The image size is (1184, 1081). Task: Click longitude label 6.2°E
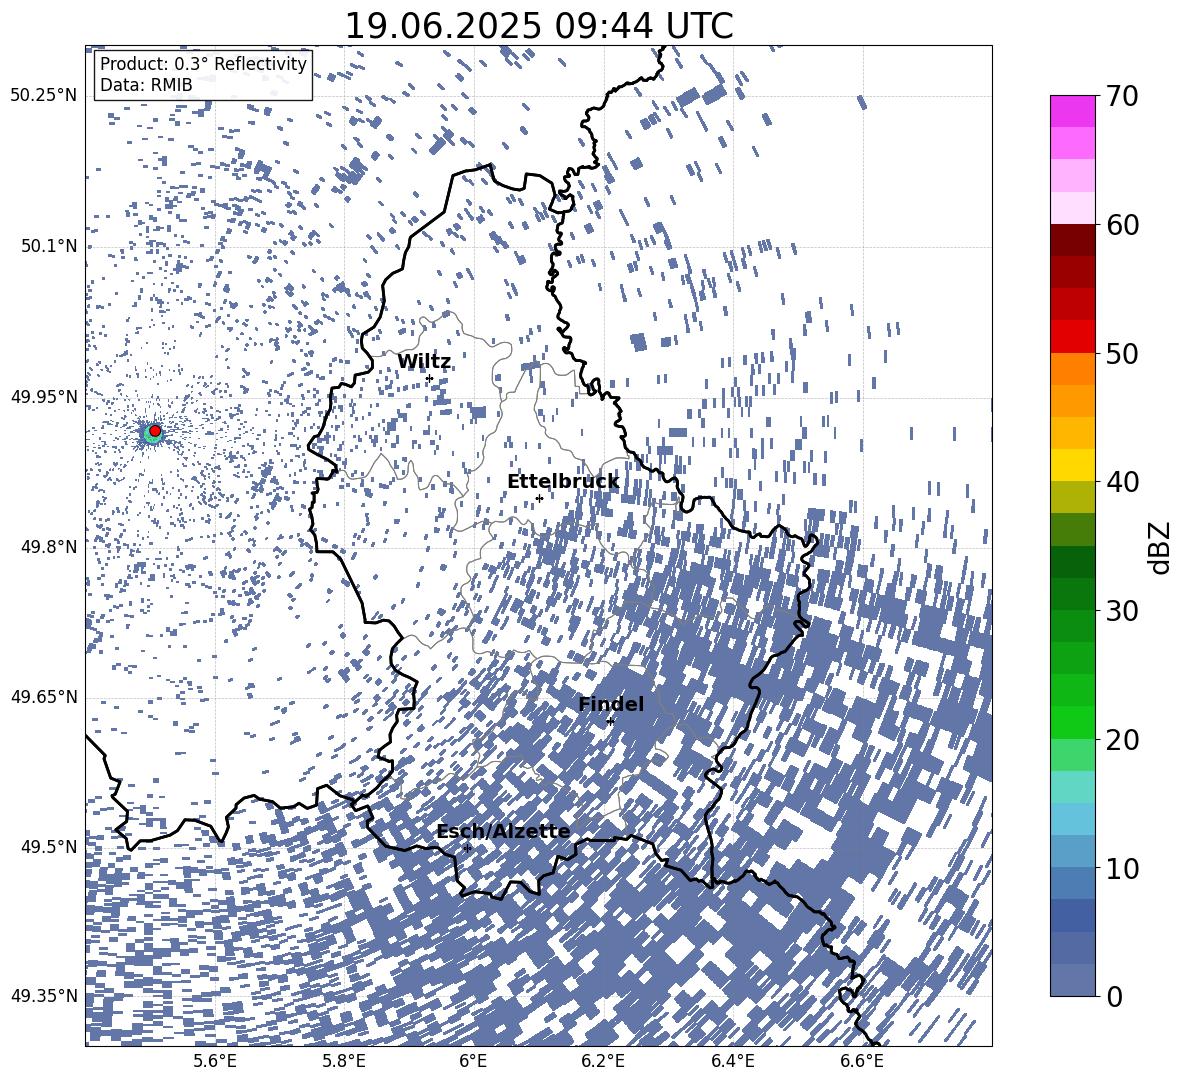pos(603,1061)
